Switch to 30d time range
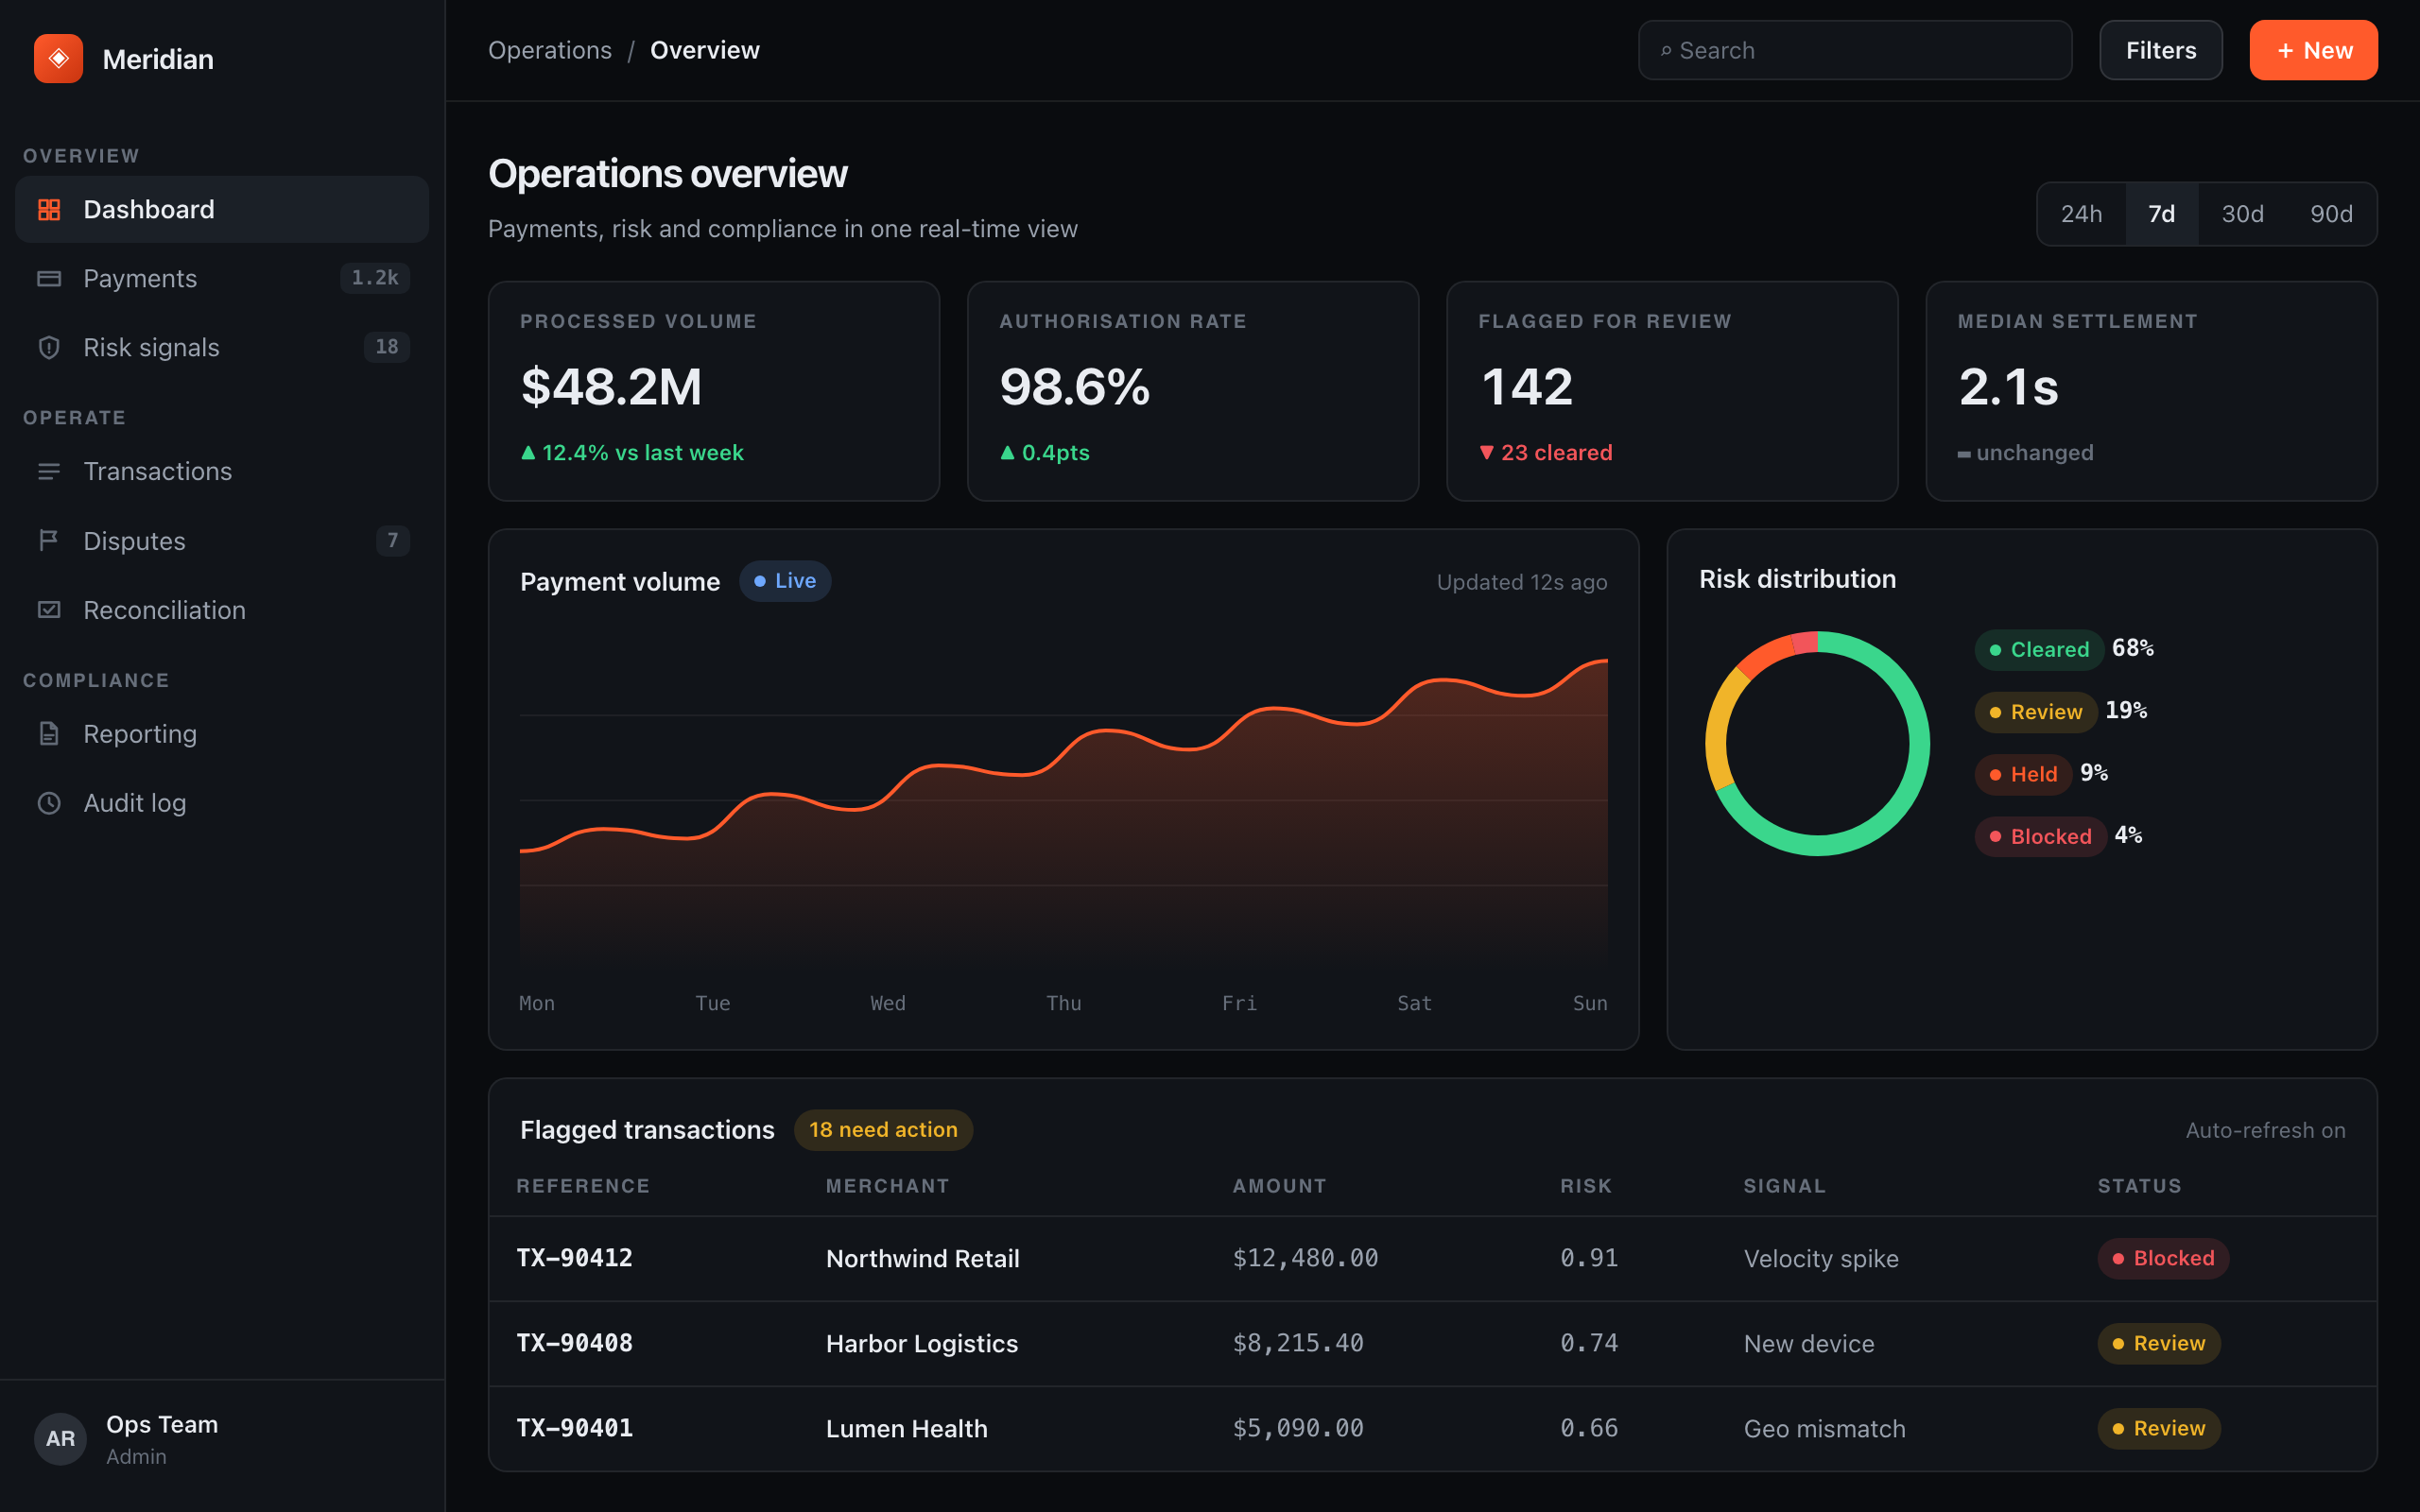2420x1512 pixels. coord(2242,214)
